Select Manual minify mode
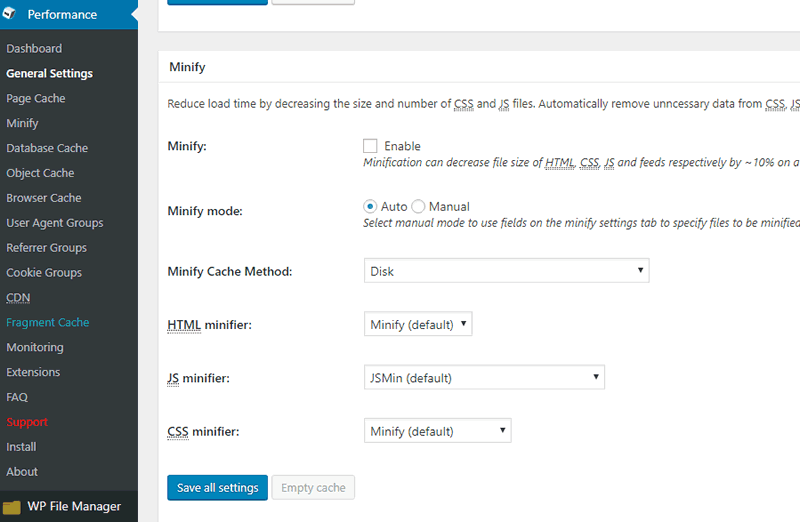This screenshot has width=800, height=522. pyautogui.click(x=418, y=207)
